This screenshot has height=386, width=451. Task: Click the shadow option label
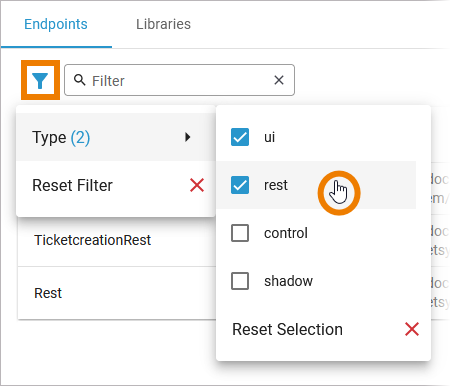pos(288,281)
